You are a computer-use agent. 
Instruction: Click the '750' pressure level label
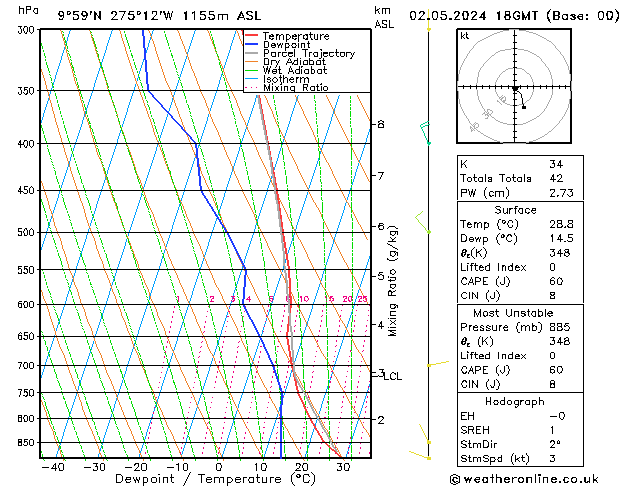point(28,393)
